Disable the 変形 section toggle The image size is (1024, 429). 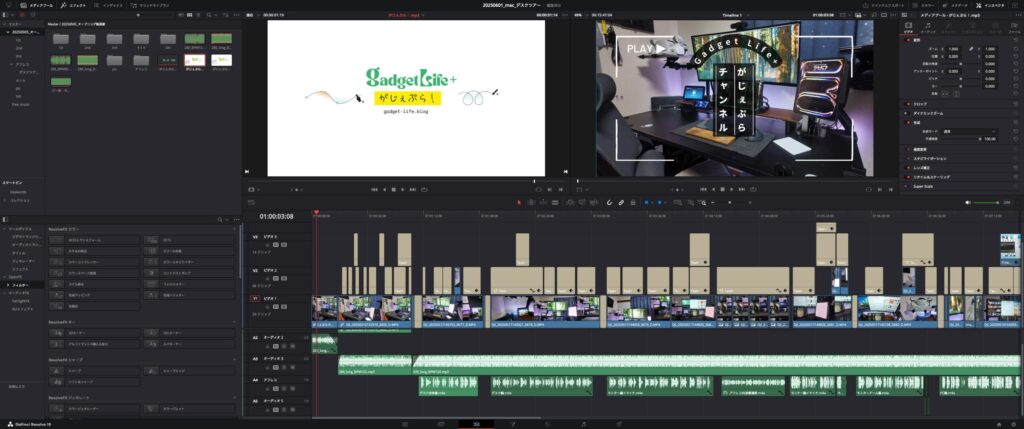pyautogui.click(x=907, y=40)
